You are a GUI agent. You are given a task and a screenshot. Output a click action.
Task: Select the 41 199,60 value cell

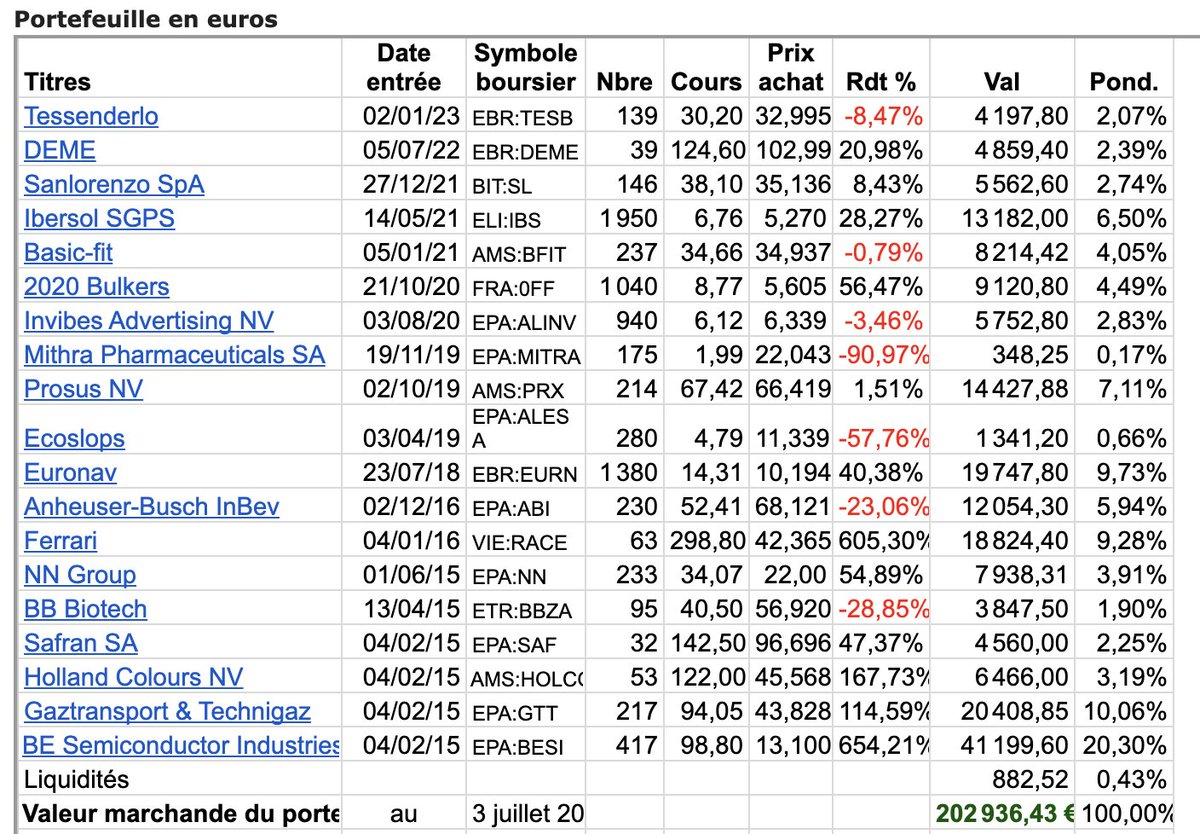(1014, 745)
